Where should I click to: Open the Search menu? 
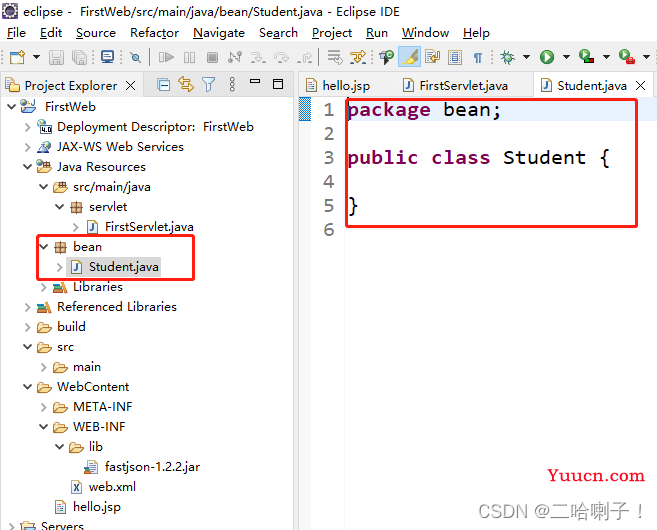(x=278, y=33)
